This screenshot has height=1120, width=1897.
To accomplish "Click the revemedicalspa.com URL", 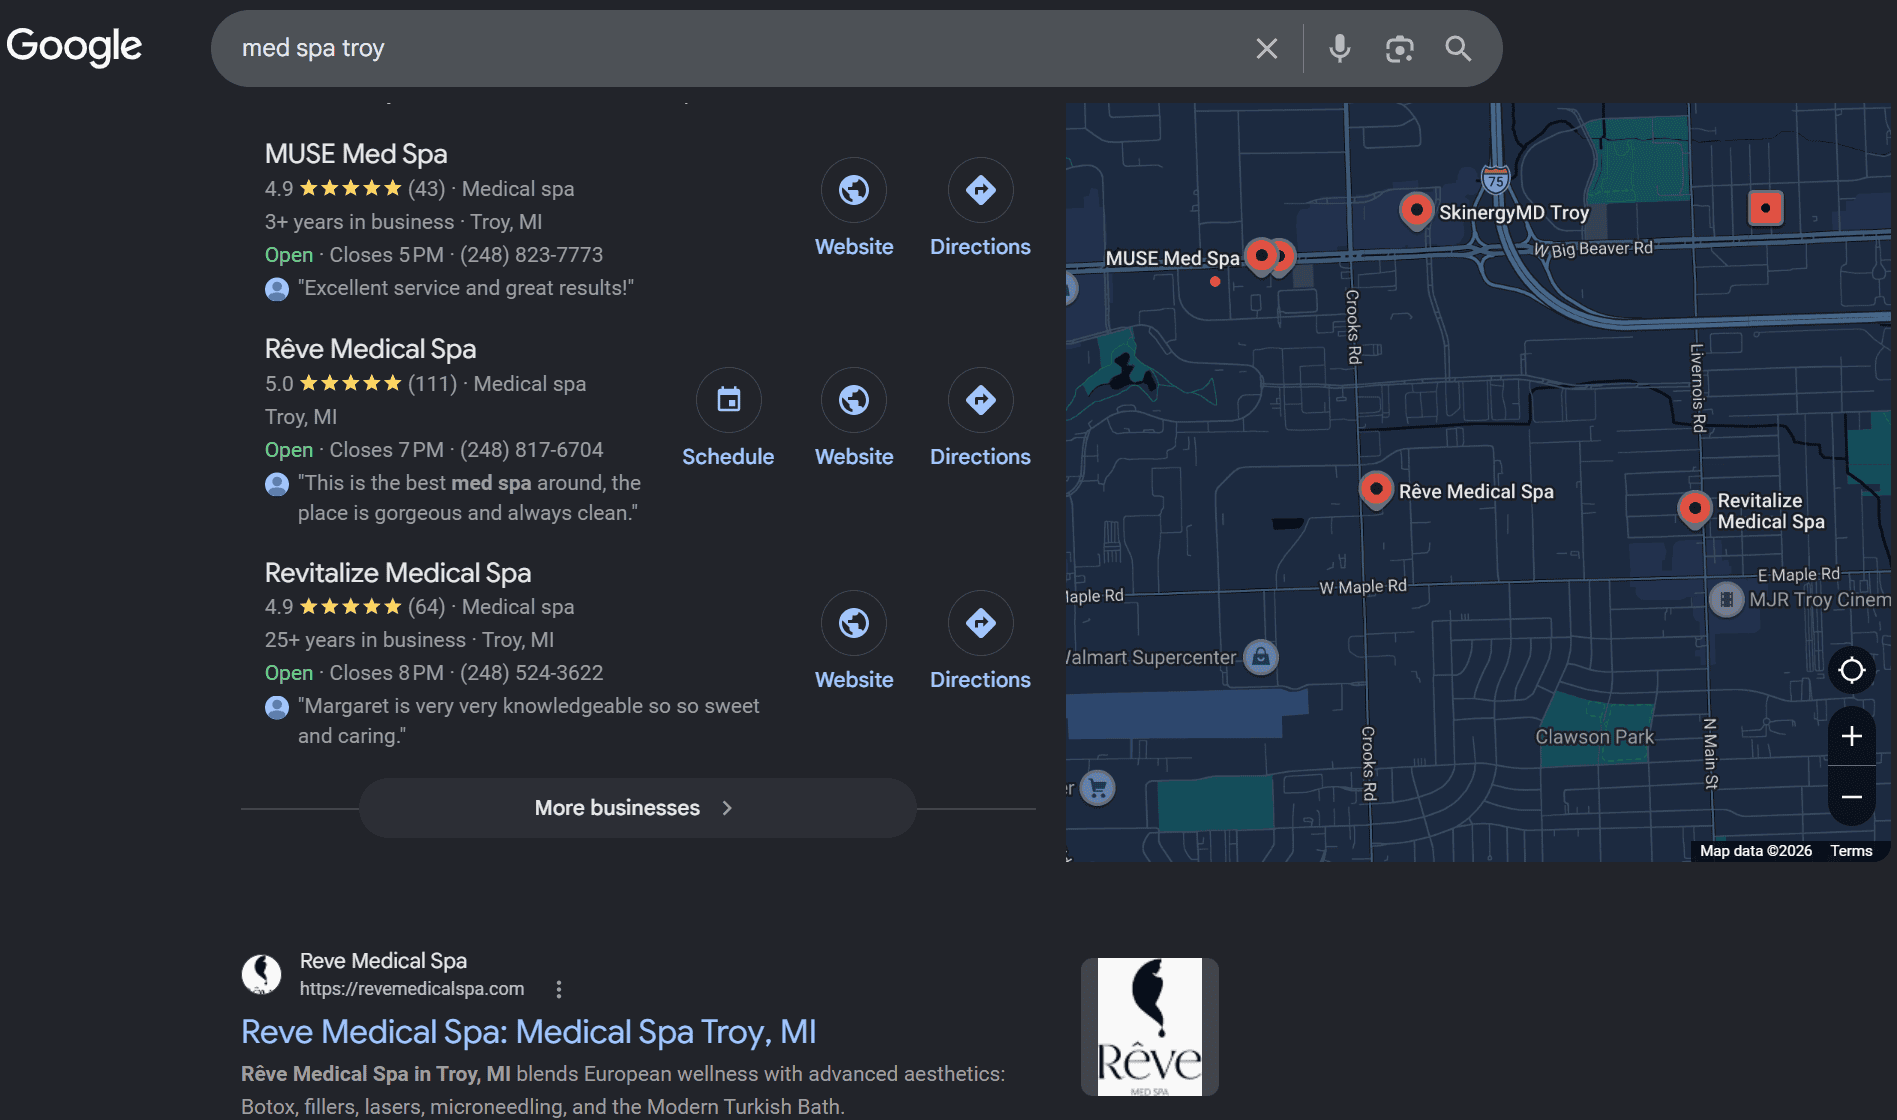I will [412, 989].
